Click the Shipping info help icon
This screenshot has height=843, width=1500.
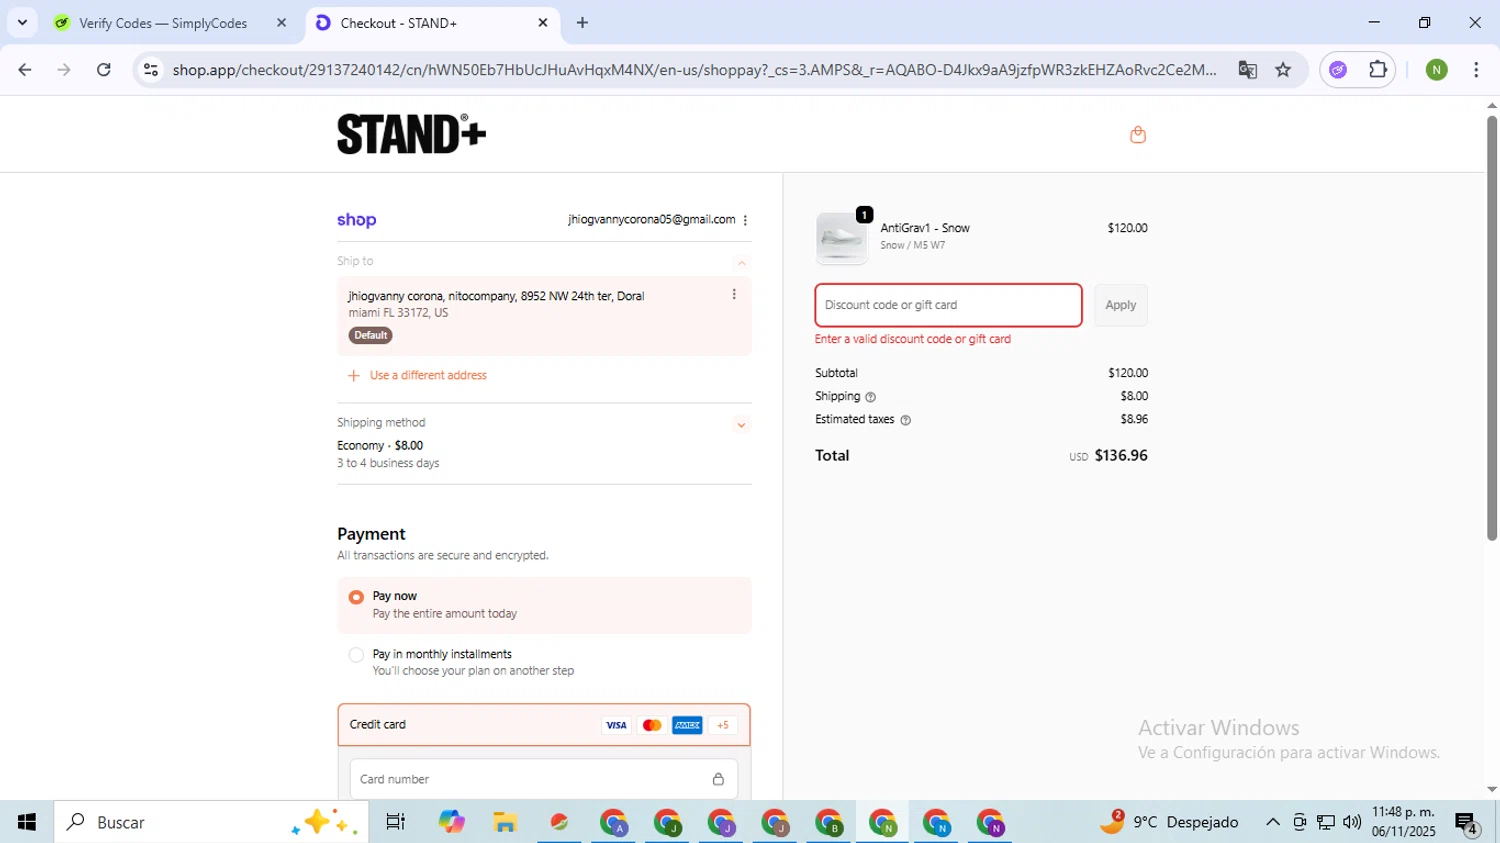click(870, 397)
